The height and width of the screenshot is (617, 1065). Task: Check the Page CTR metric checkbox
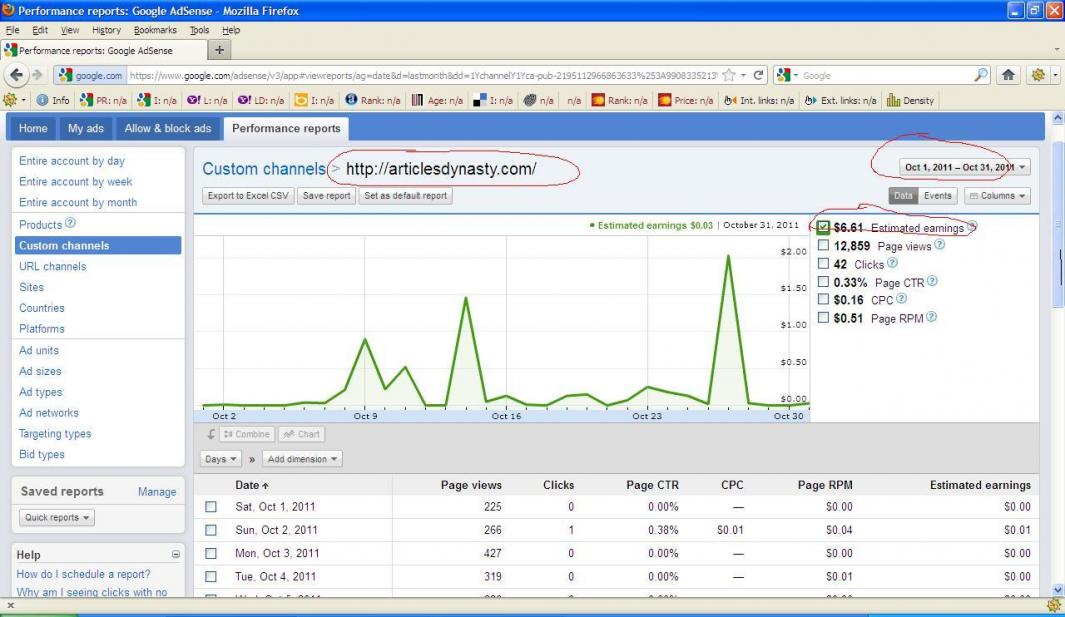[x=823, y=281]
